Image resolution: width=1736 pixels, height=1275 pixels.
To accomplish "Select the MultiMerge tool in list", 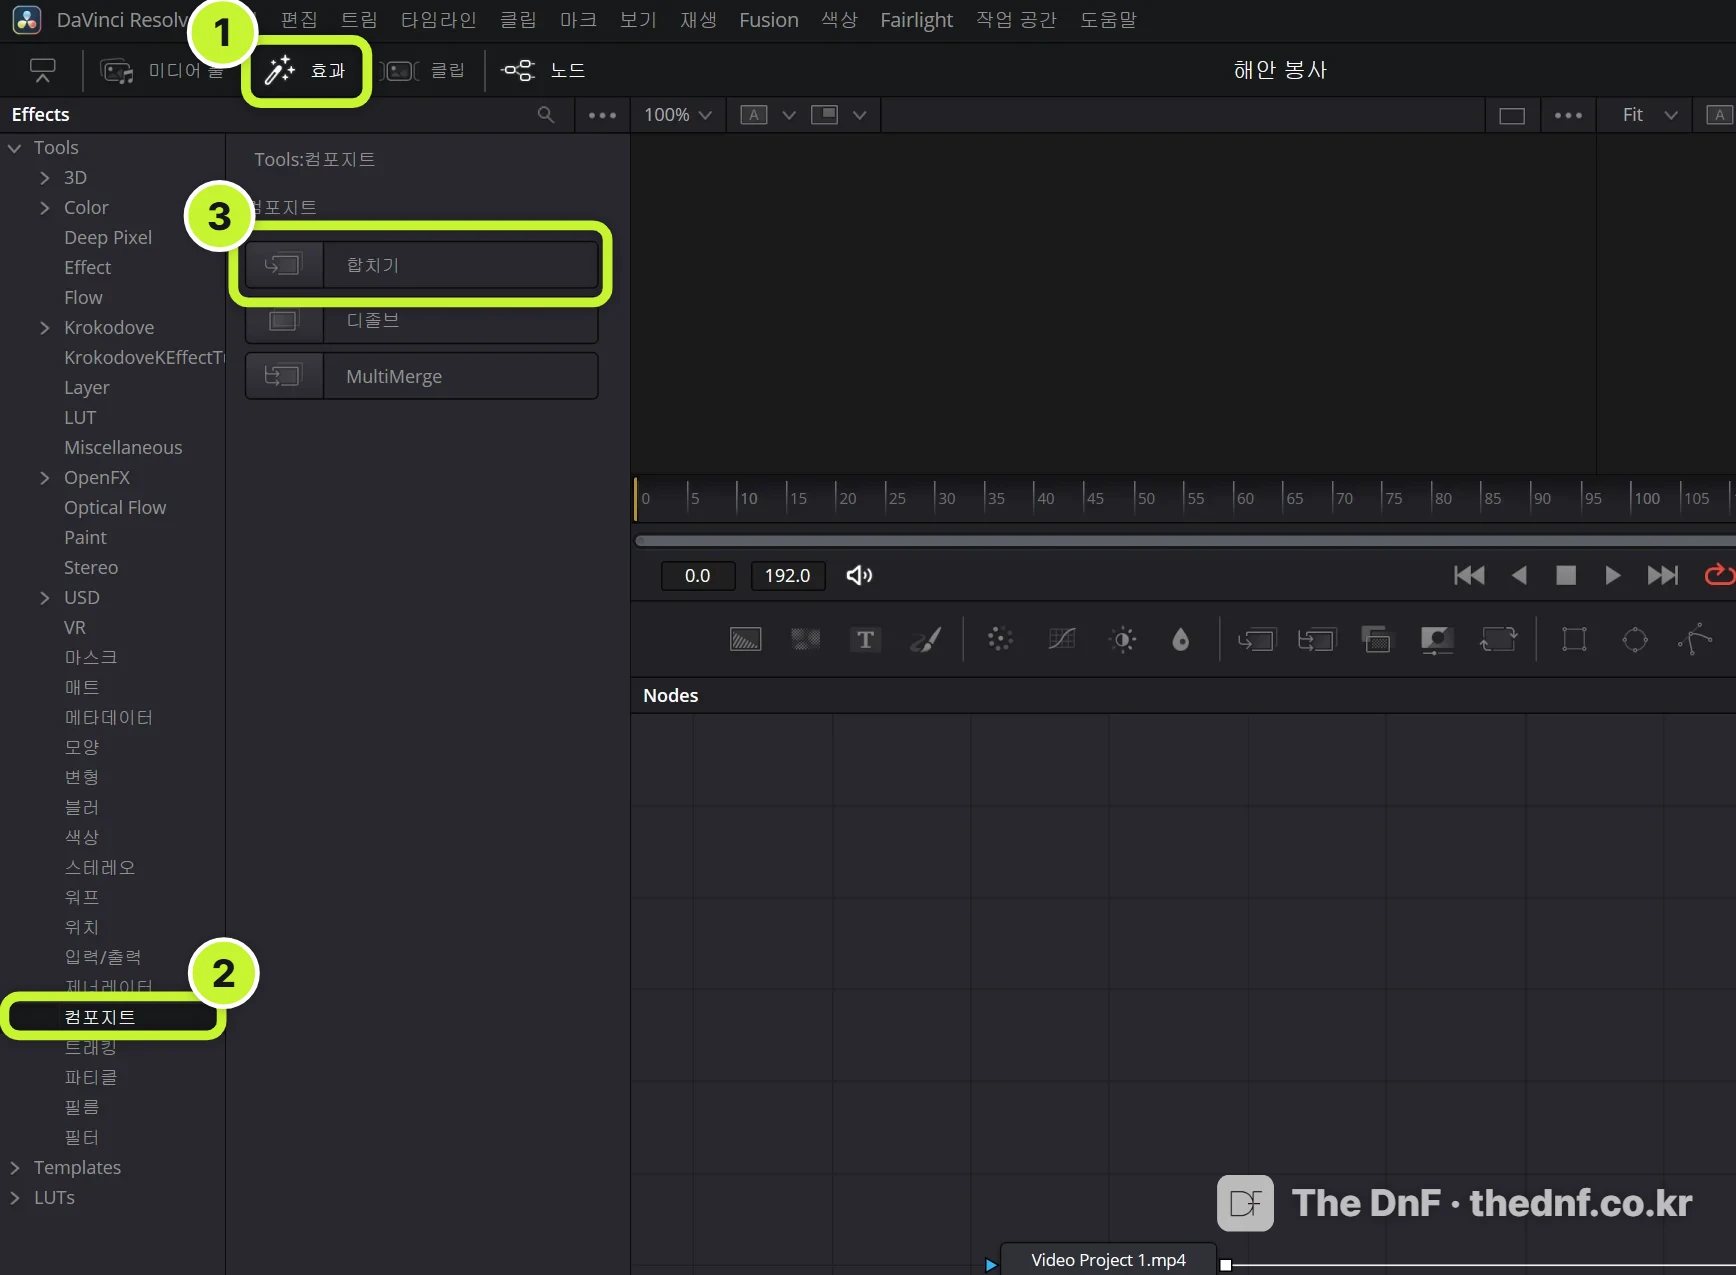I will point(422,376).
